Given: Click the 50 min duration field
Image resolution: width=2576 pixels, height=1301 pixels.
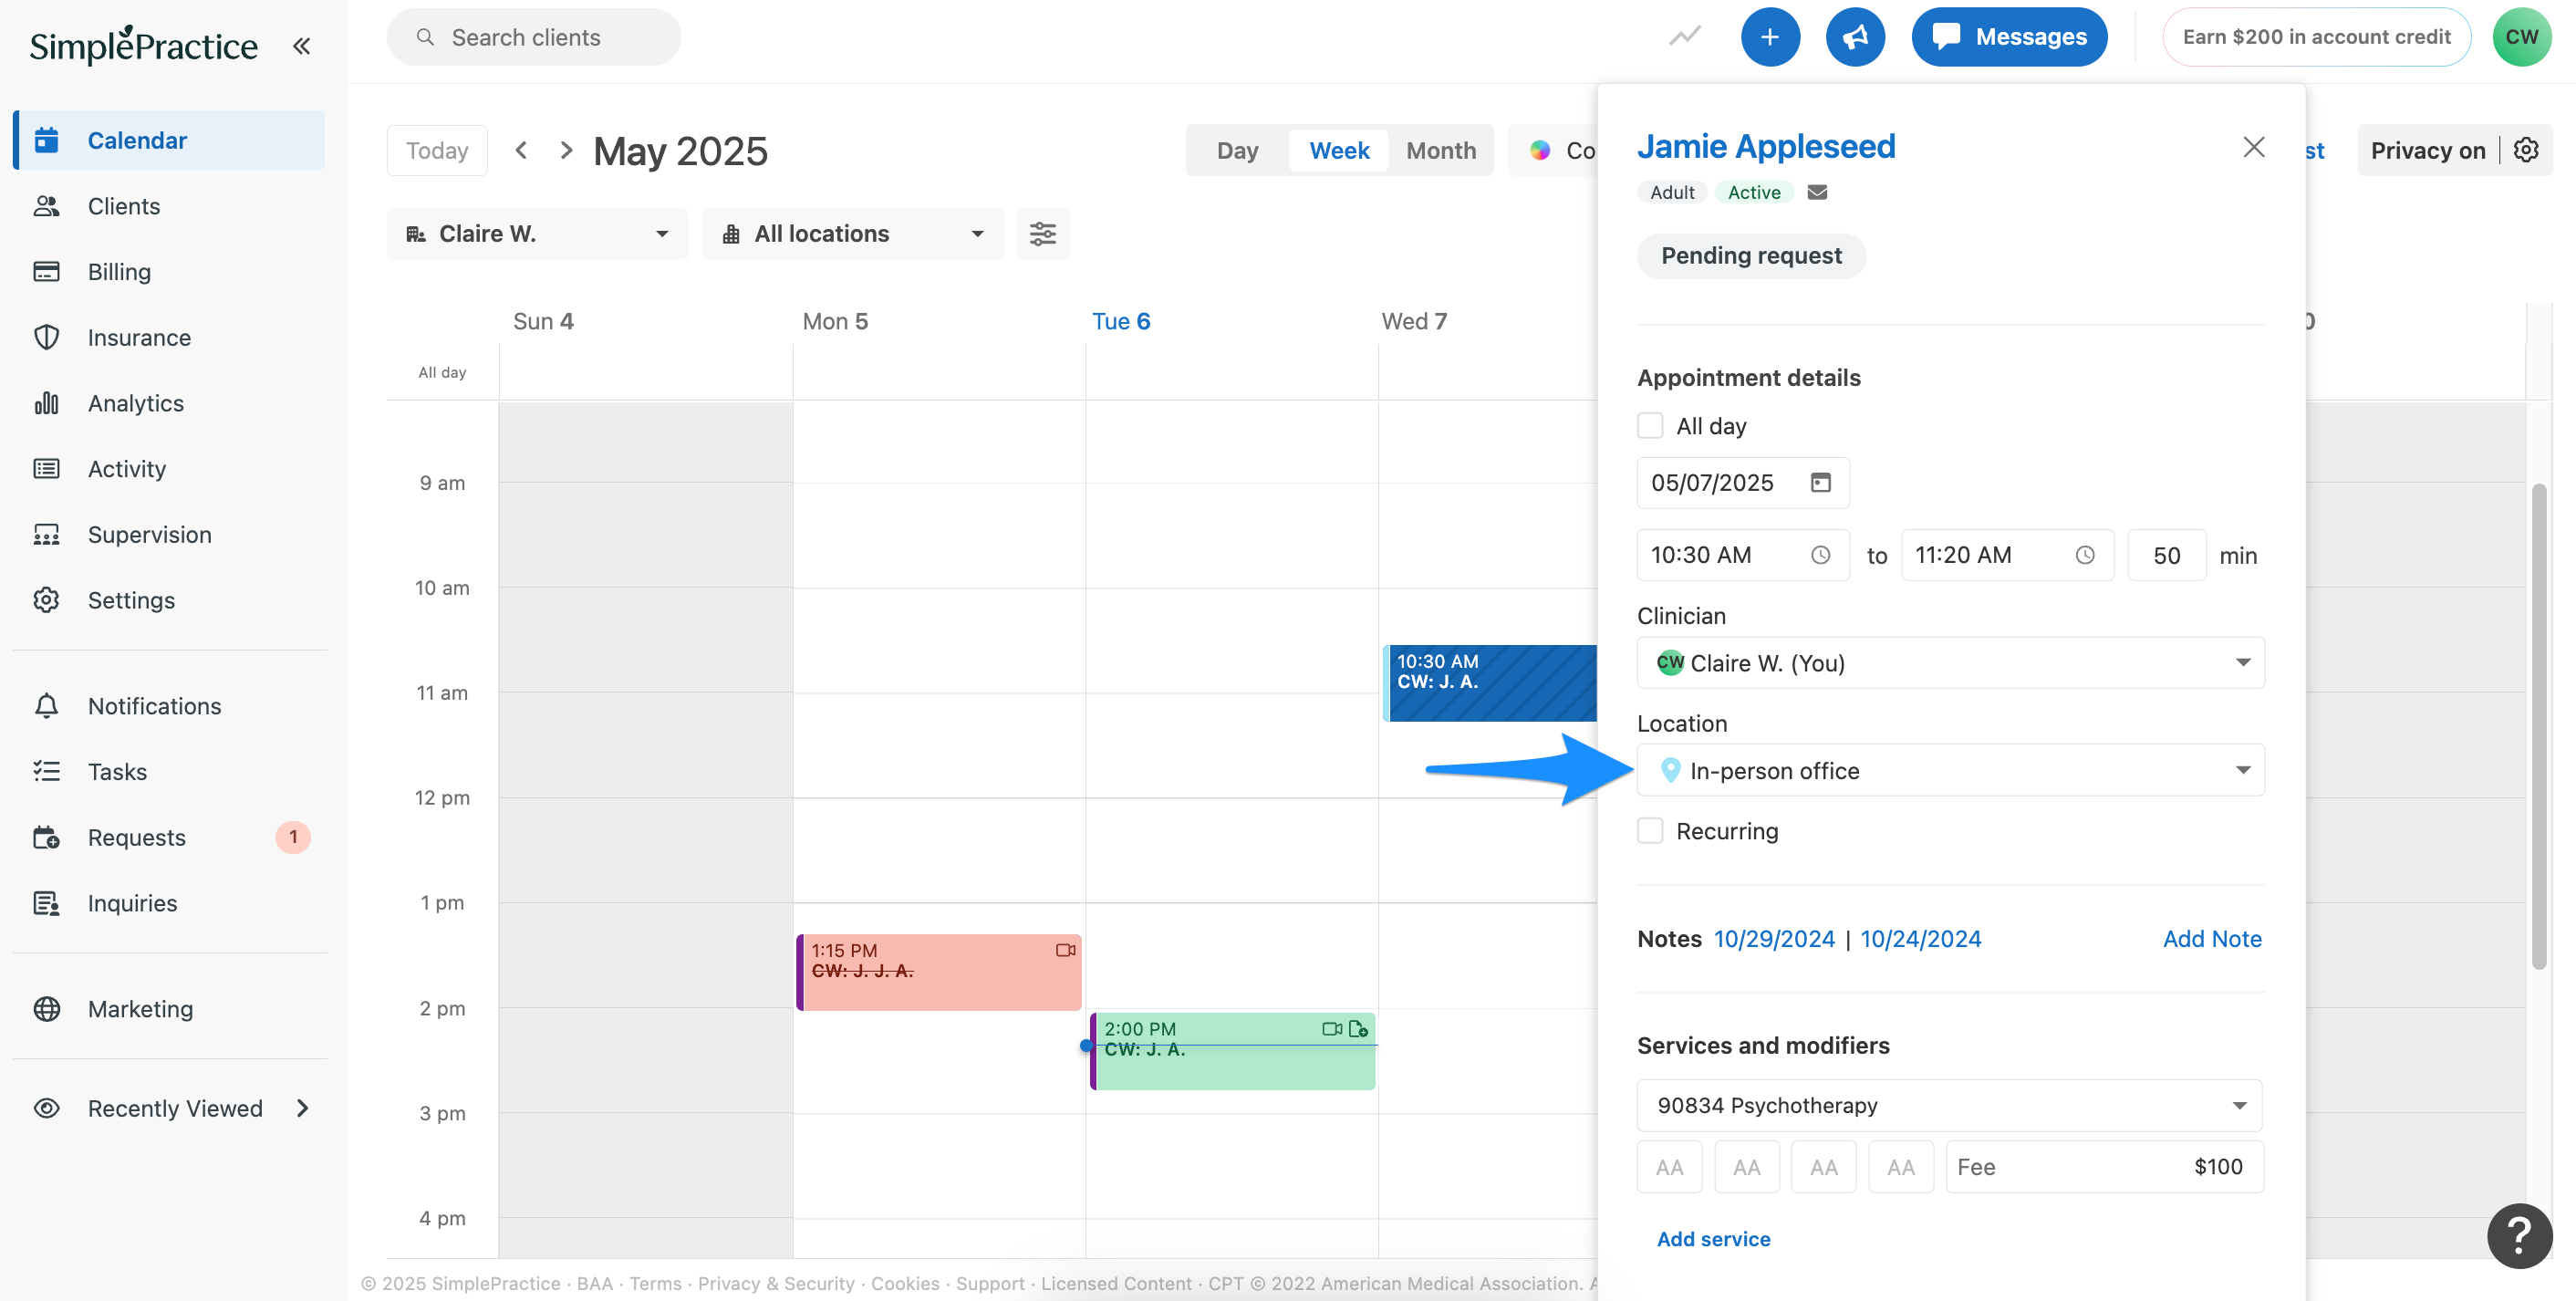Looking at the screenshot, I should 2166,555.
